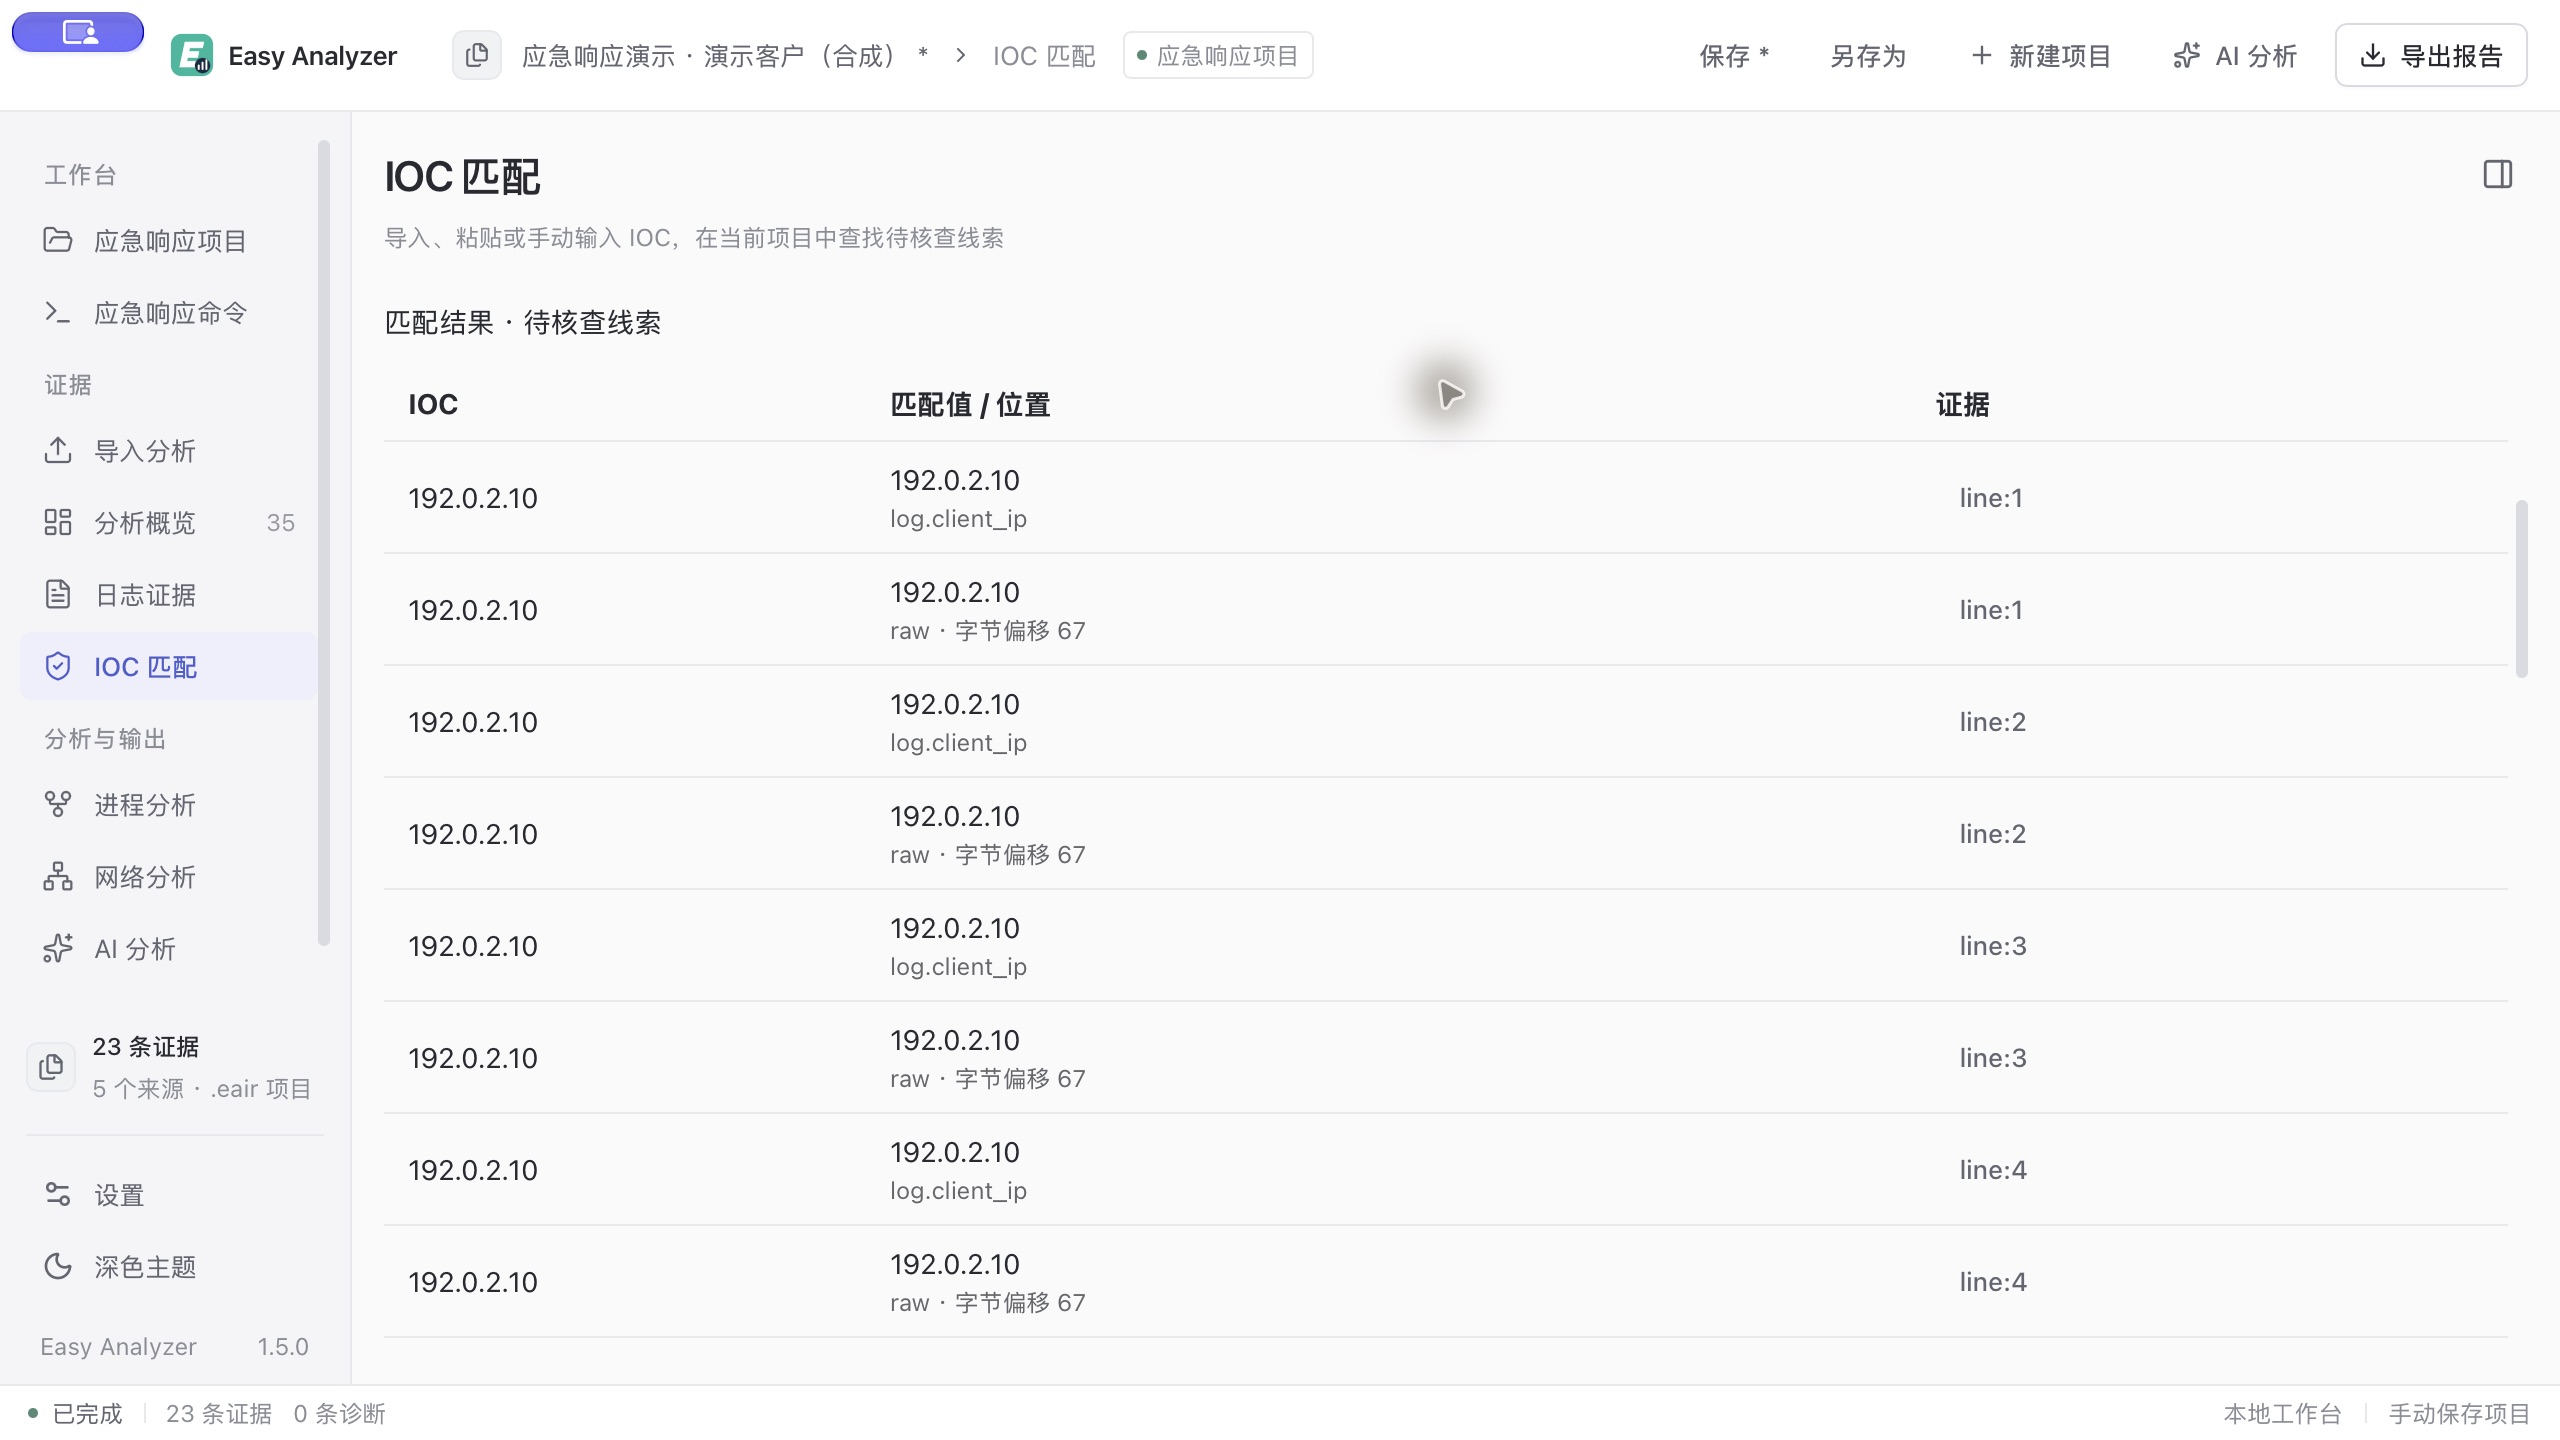
Task: Open 进程分析 page
Action: pyautogui.click(x=168, y=804)
